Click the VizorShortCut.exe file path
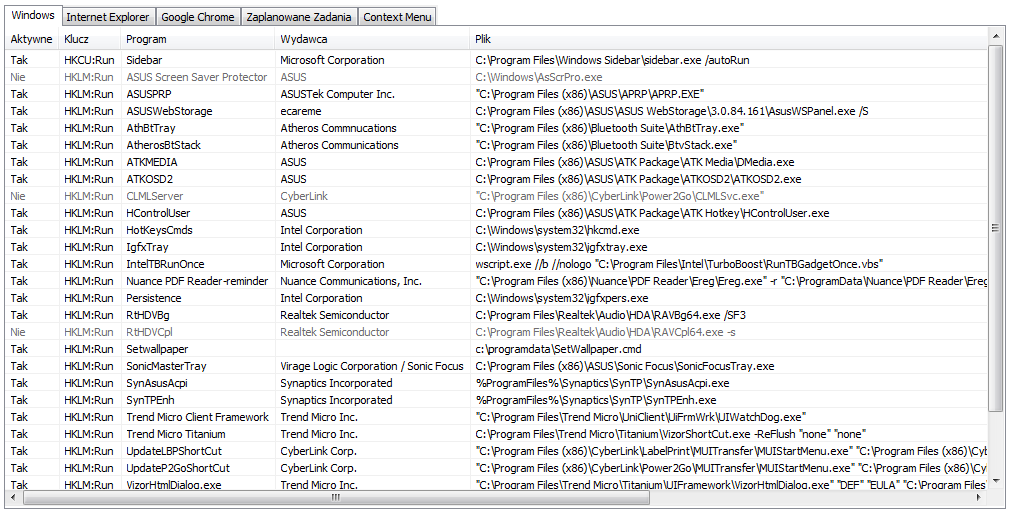Screen dimensions: 1013x516 click(670, 434)
